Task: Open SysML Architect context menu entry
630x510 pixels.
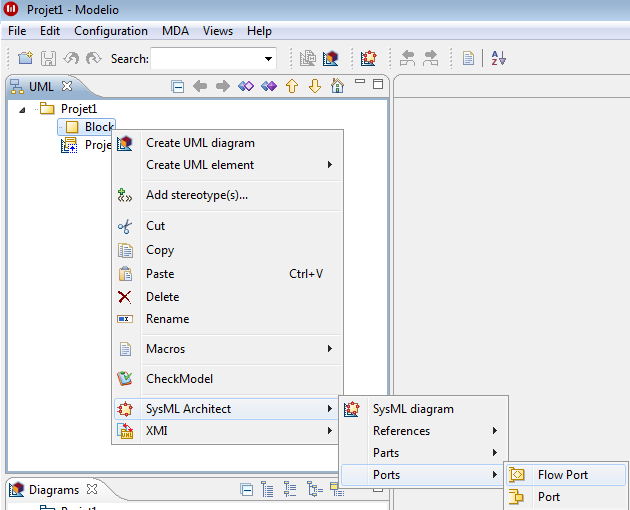Action: tap(226, 409)
